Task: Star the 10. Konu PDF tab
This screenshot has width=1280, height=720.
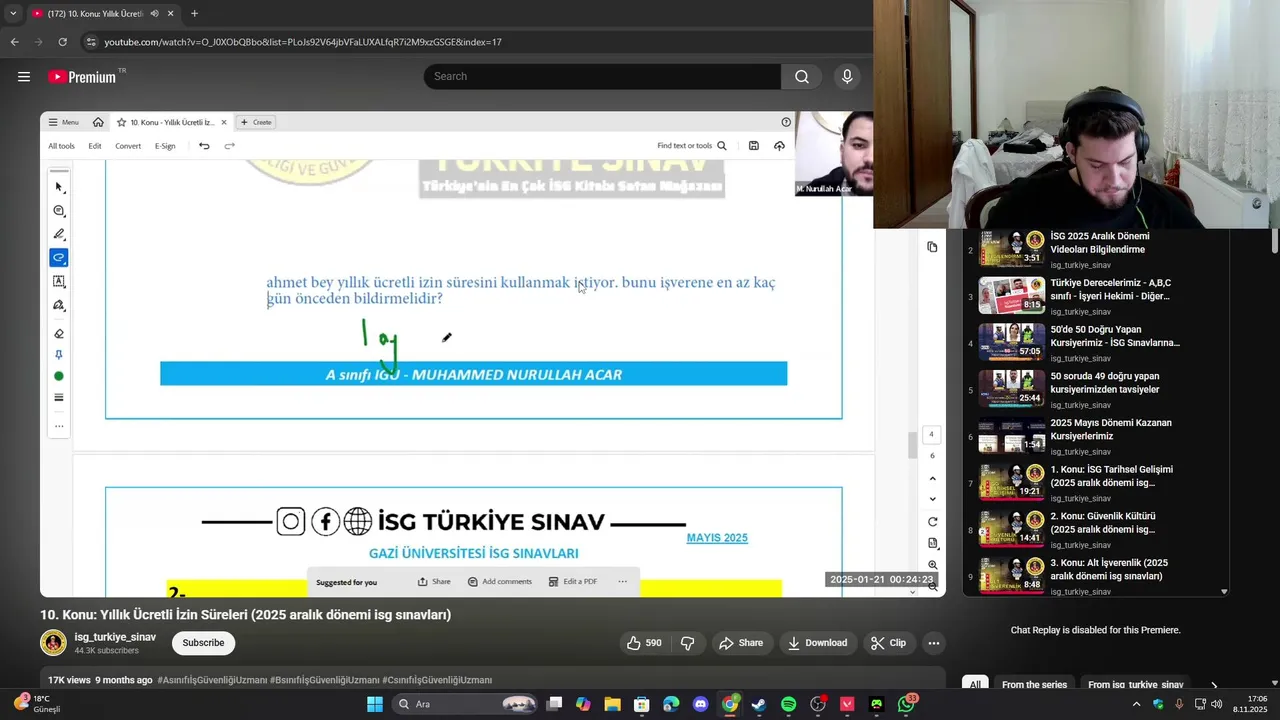Action: (121, 122)
